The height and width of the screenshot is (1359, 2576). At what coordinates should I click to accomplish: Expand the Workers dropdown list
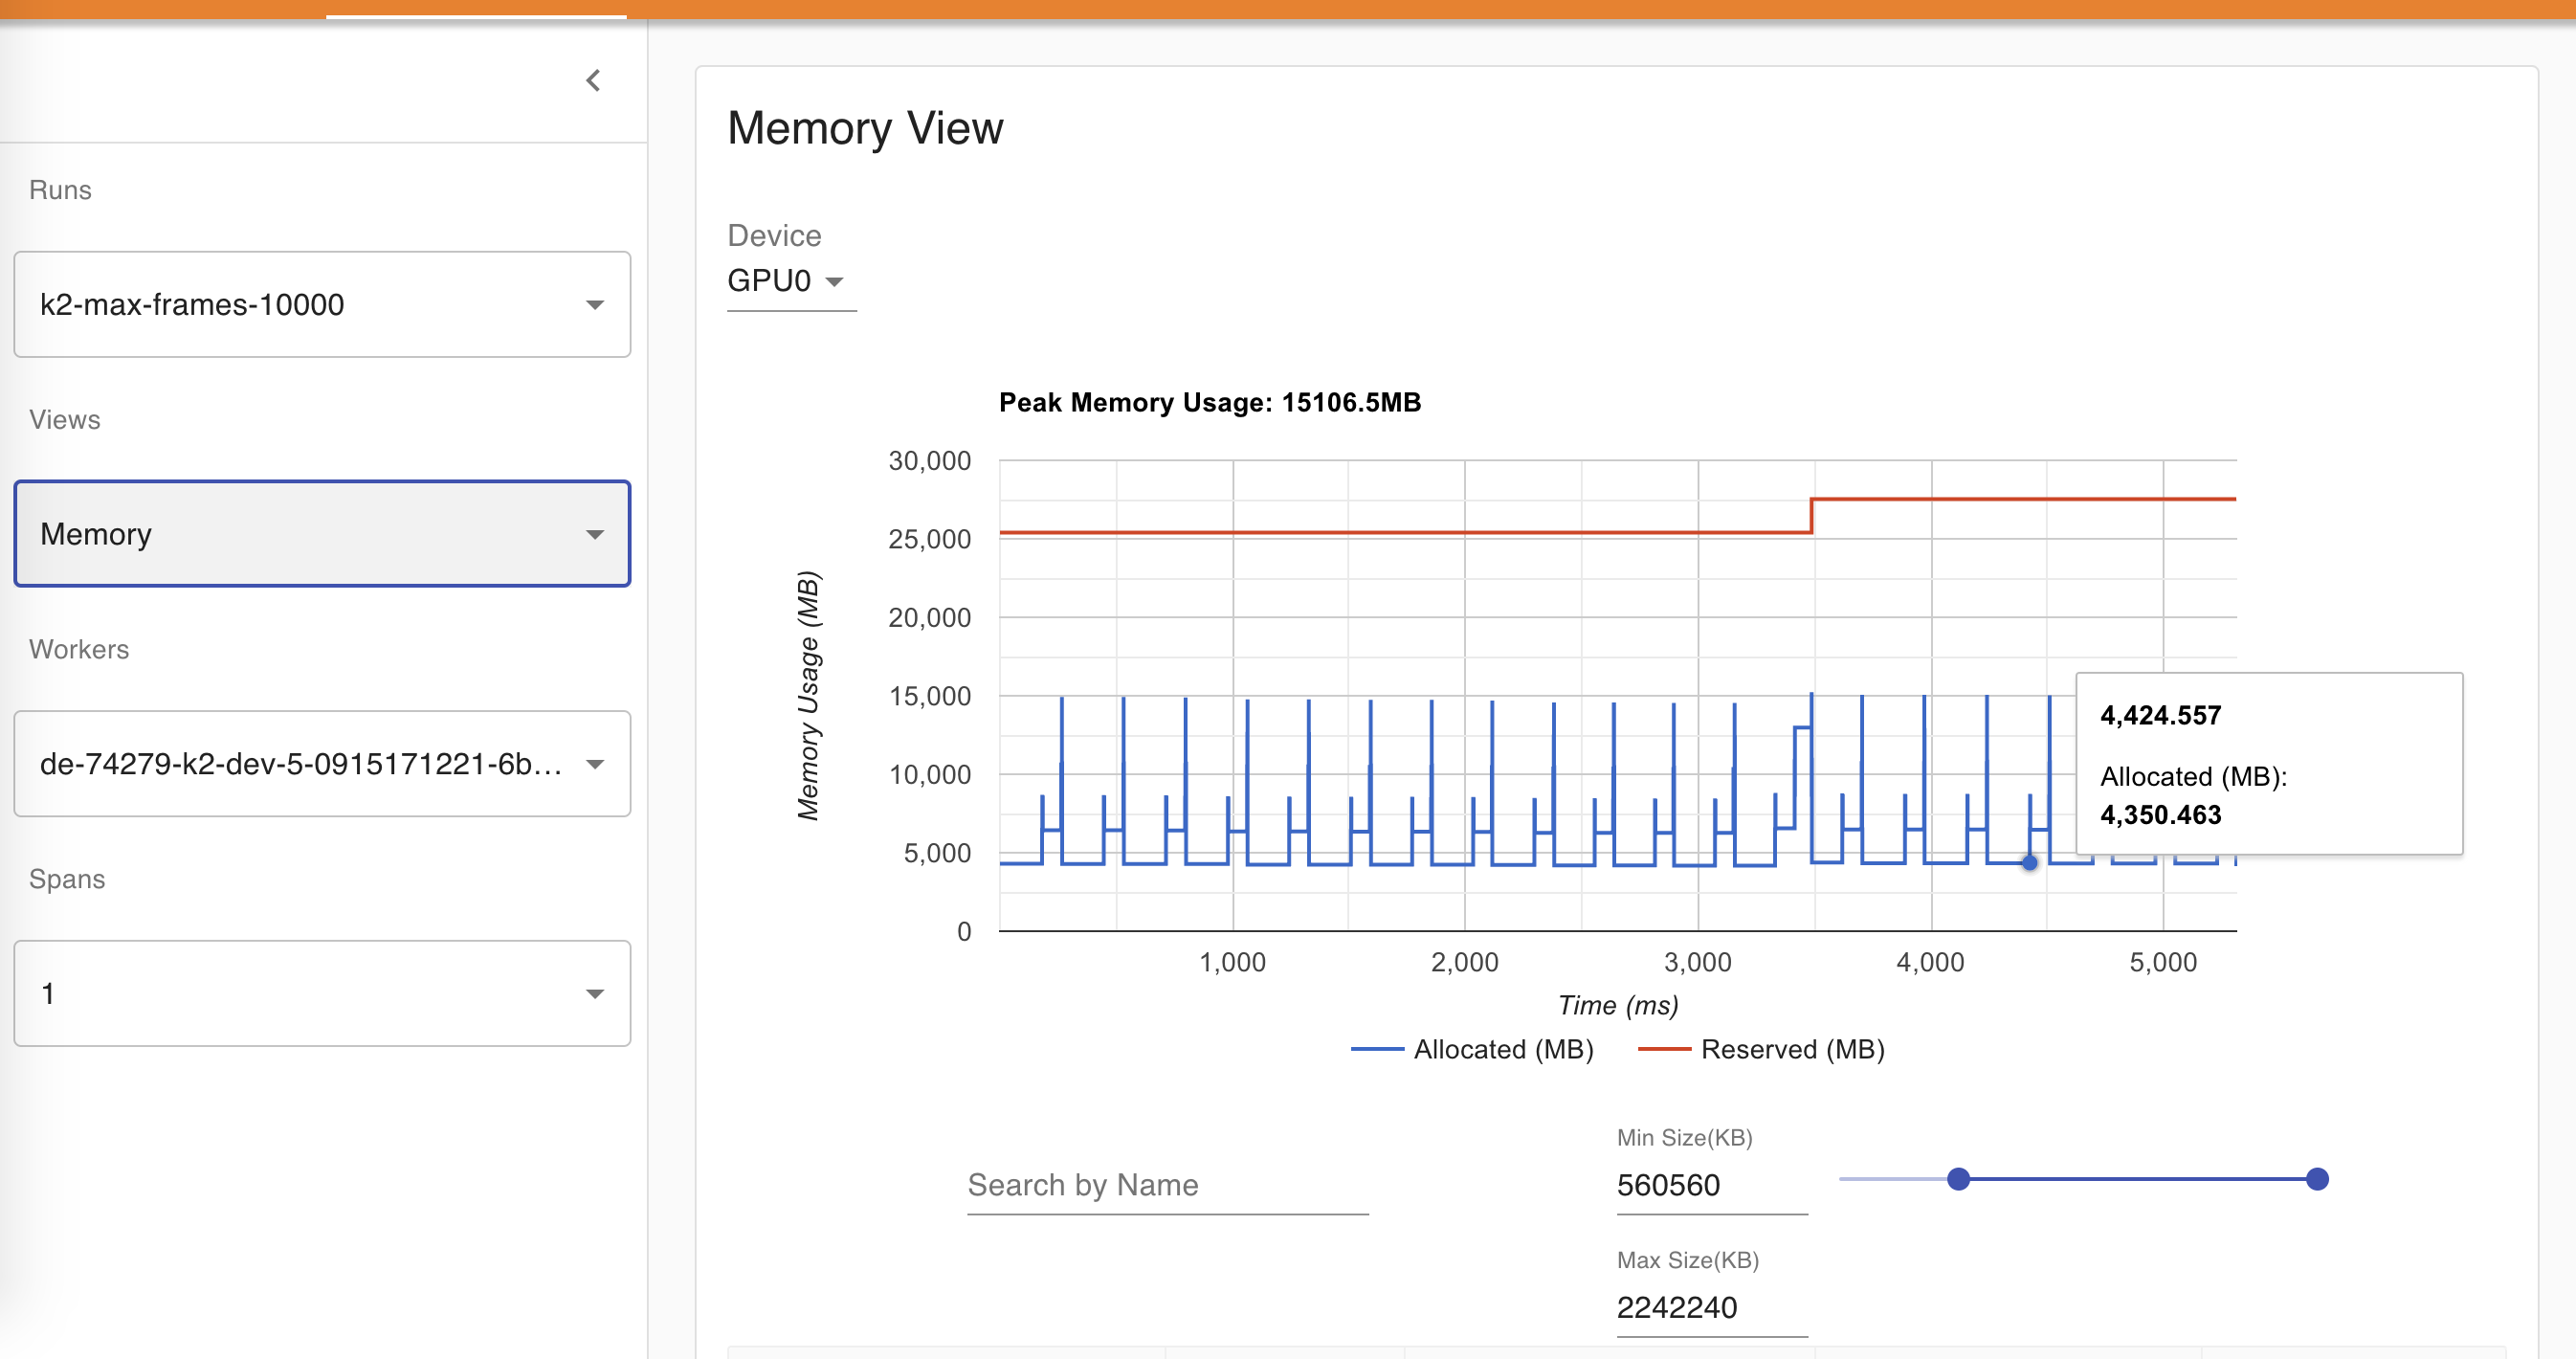pyautogui.click(x=322, y=764)
